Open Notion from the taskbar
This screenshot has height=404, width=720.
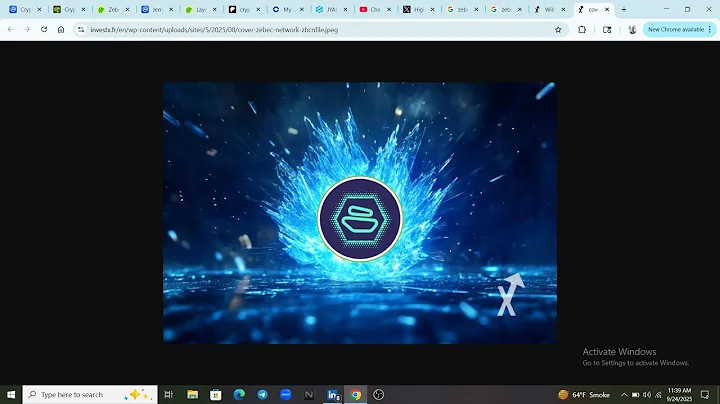(x=309, y=394)
